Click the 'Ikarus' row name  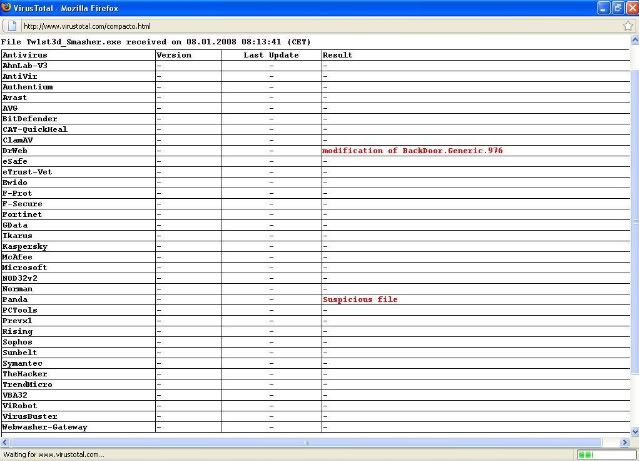[x=17, y=236]
